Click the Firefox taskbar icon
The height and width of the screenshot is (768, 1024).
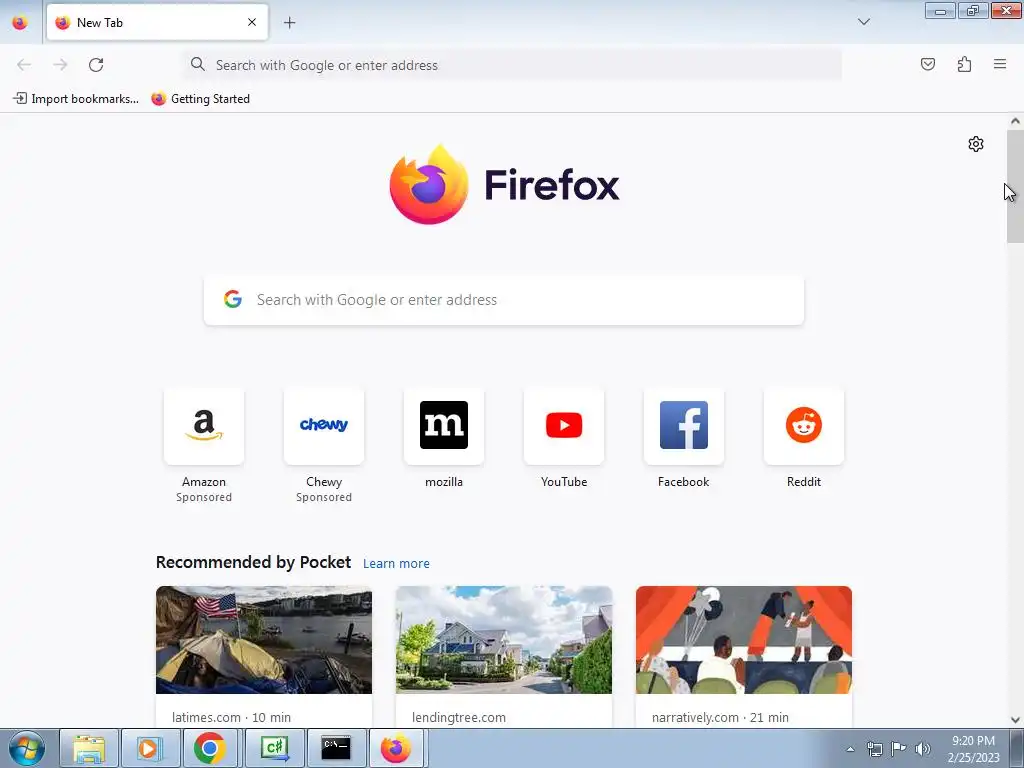click(x=396, y=748)
